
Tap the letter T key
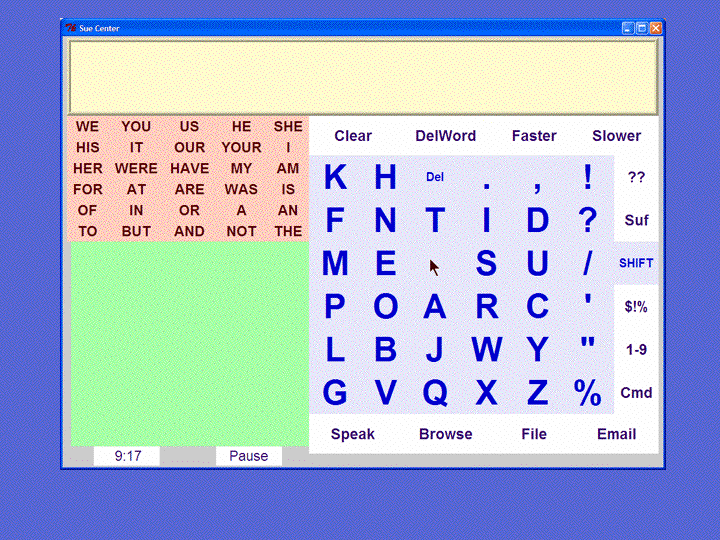[x=435, y=220]
